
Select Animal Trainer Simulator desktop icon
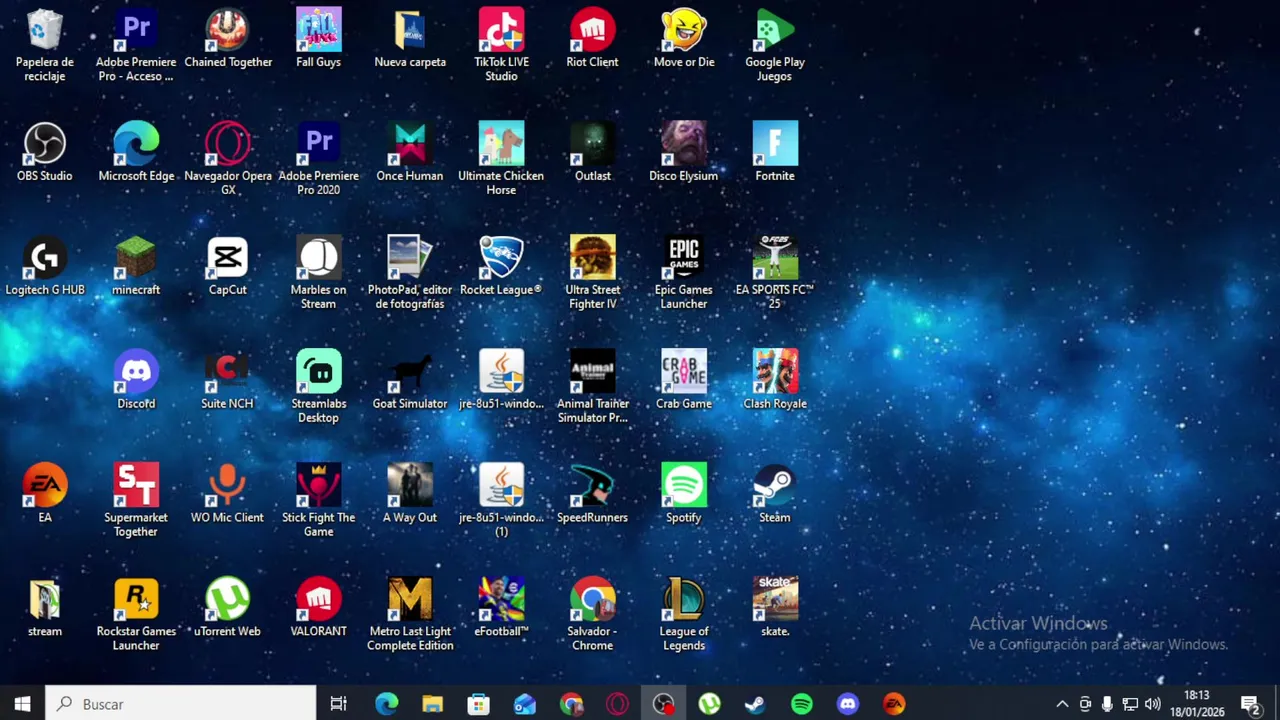(x=592, y=387)
